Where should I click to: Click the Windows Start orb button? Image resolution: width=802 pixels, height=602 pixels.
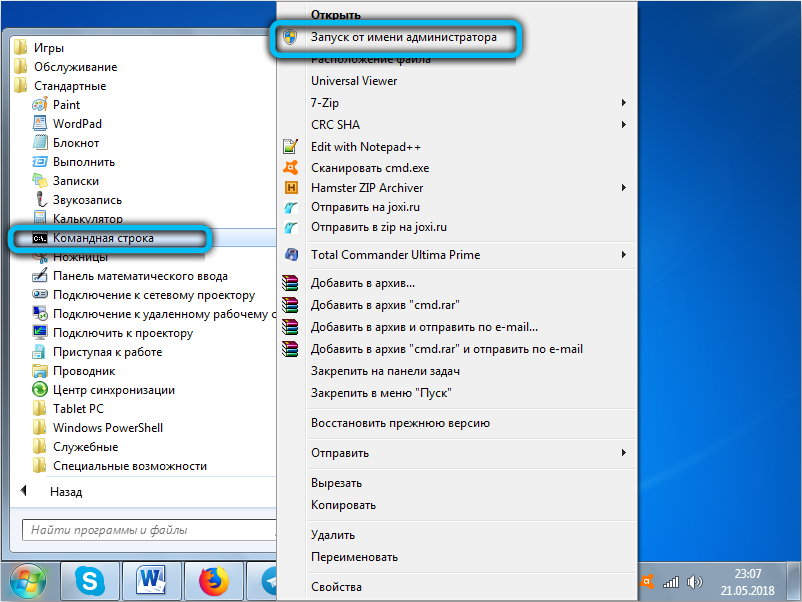tap(29, 581)
